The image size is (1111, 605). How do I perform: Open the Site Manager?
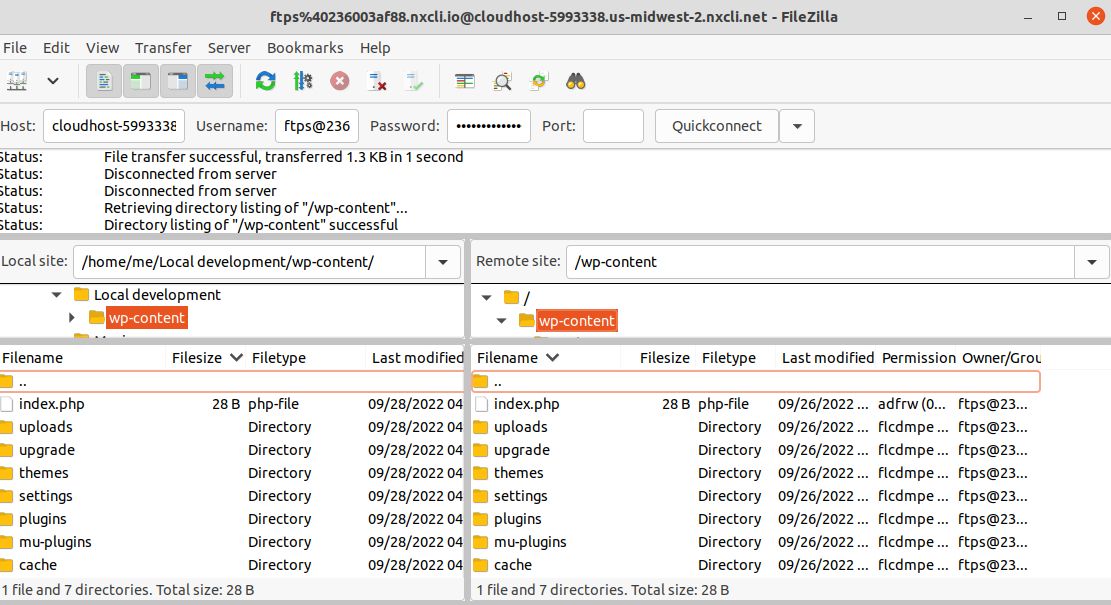(17, 80)
